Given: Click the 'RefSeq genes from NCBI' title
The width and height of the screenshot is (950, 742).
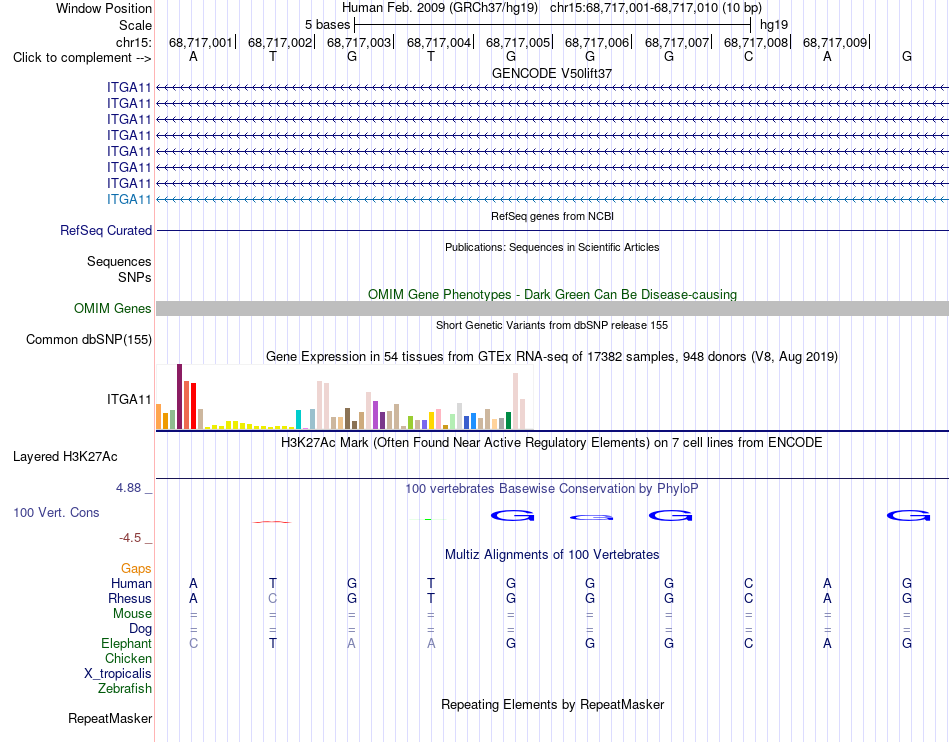Looking at the screenshot, I should coord(552,216).
